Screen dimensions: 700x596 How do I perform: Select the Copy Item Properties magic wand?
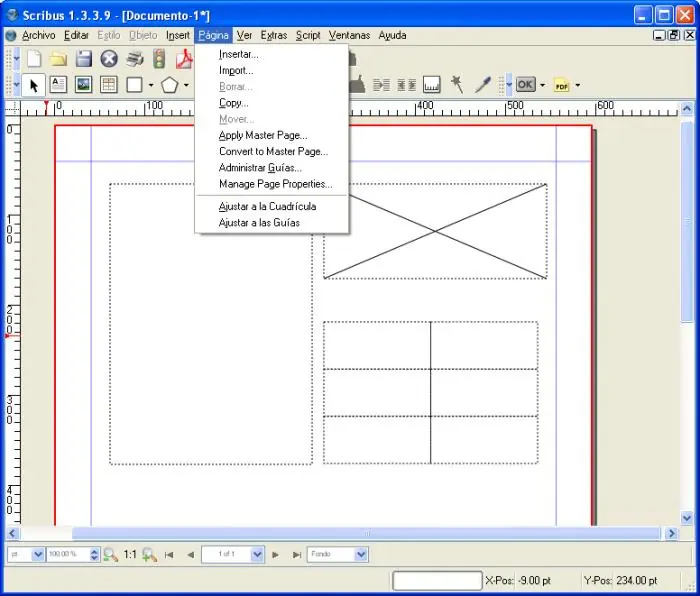457,85
